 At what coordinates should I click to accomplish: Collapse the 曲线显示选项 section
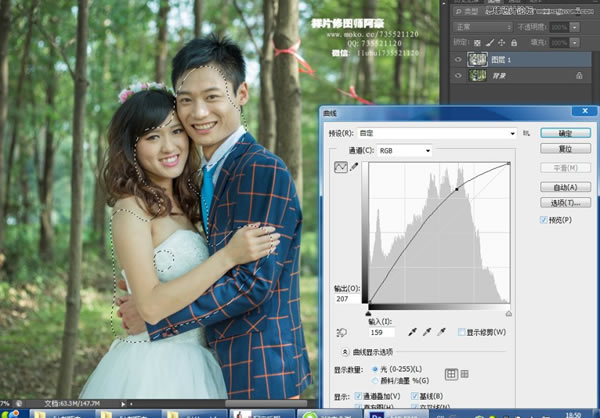[x=345, y=352]
